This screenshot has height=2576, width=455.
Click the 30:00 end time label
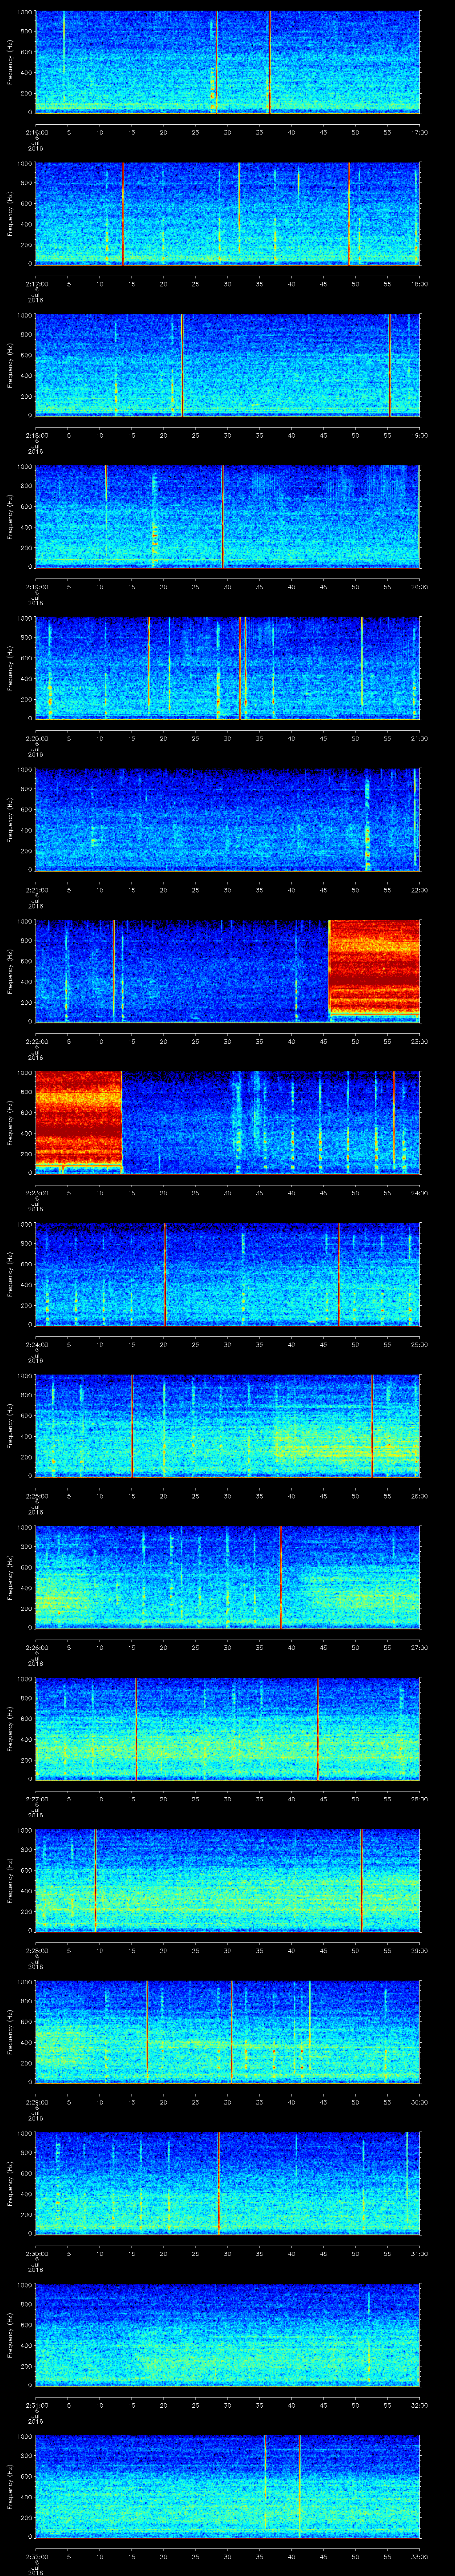coord(419,2102)
